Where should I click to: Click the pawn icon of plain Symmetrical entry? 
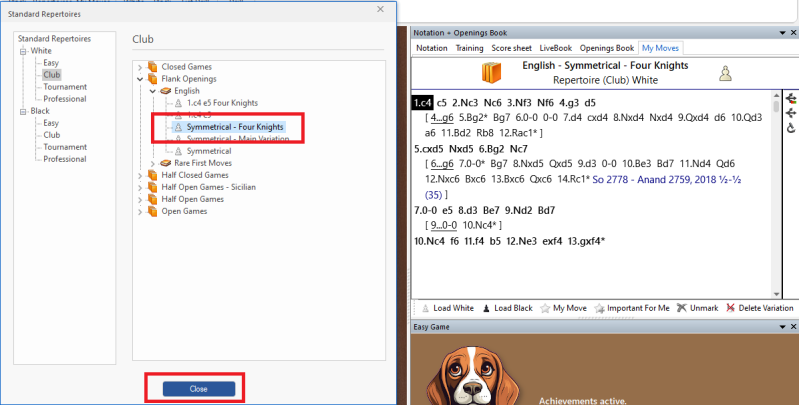pos(178,151)
